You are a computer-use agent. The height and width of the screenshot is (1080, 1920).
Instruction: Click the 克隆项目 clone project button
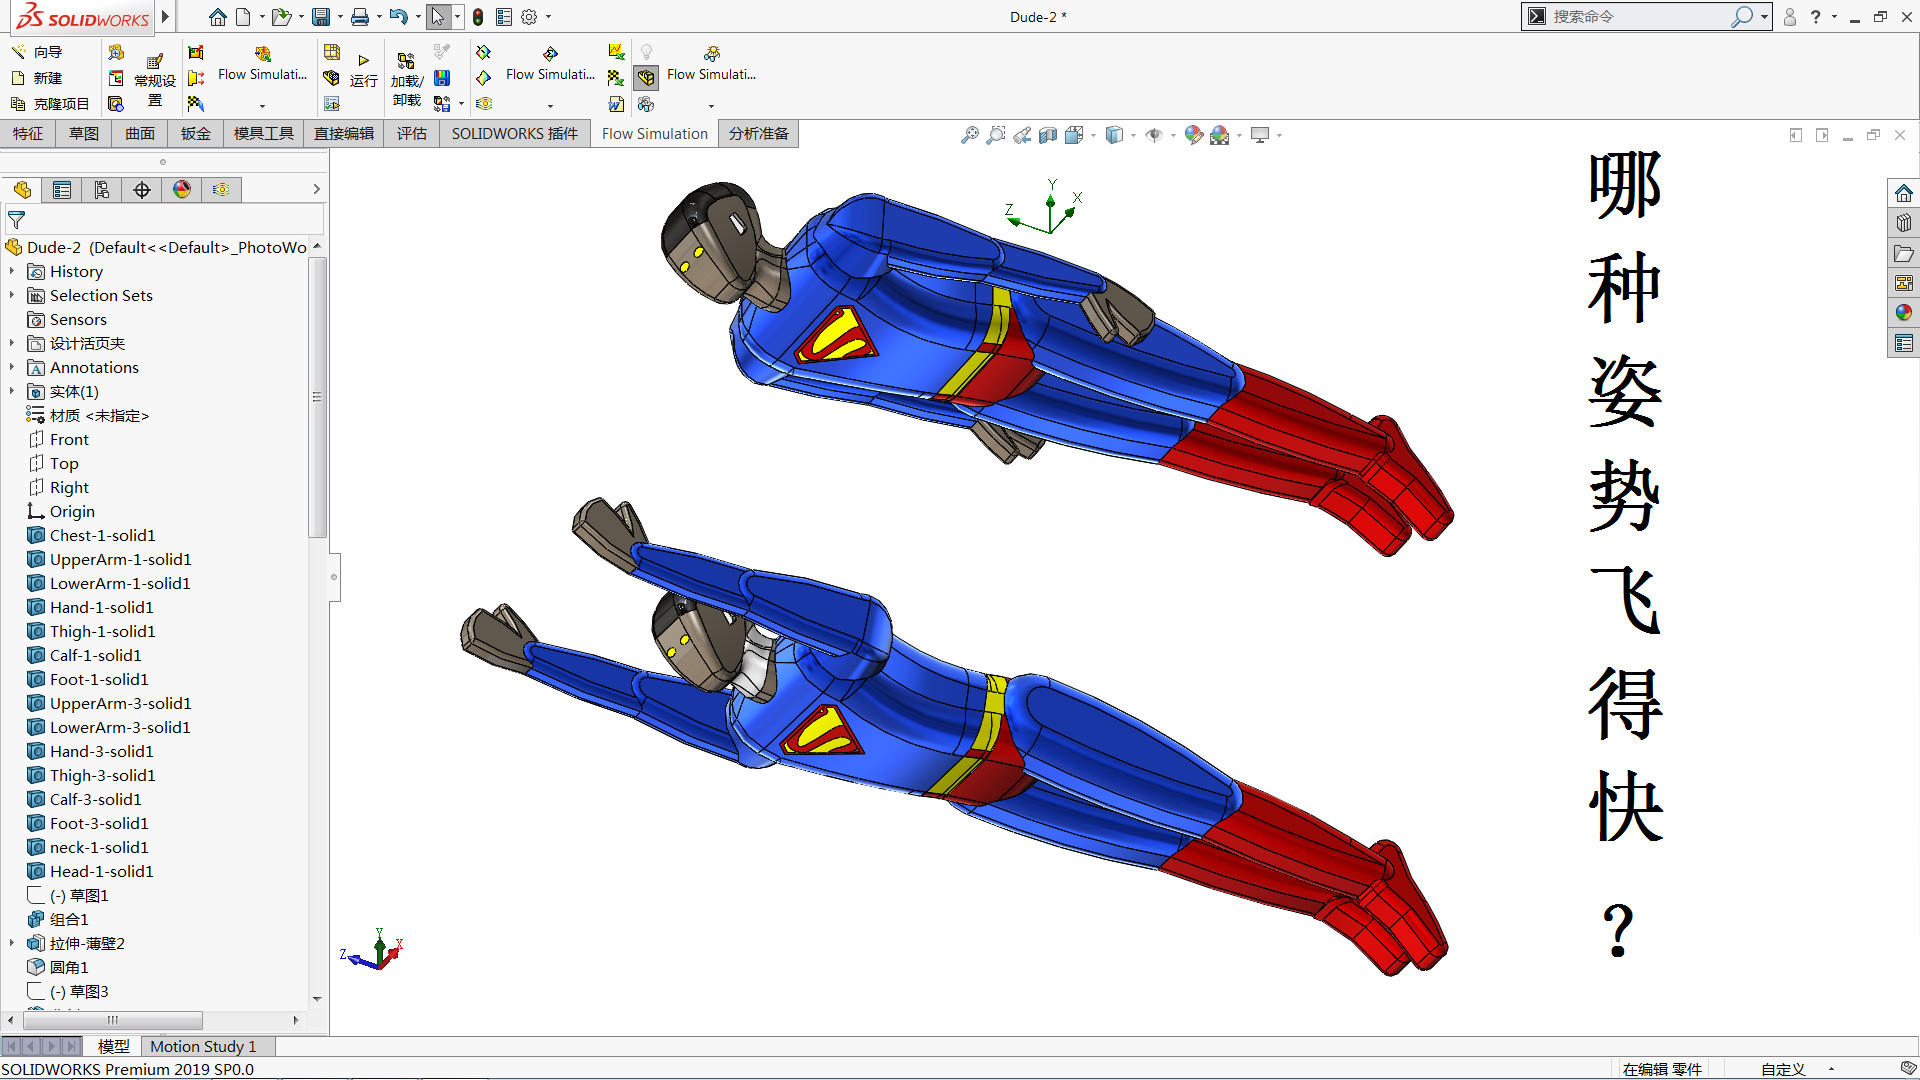[x=50, y=104]
